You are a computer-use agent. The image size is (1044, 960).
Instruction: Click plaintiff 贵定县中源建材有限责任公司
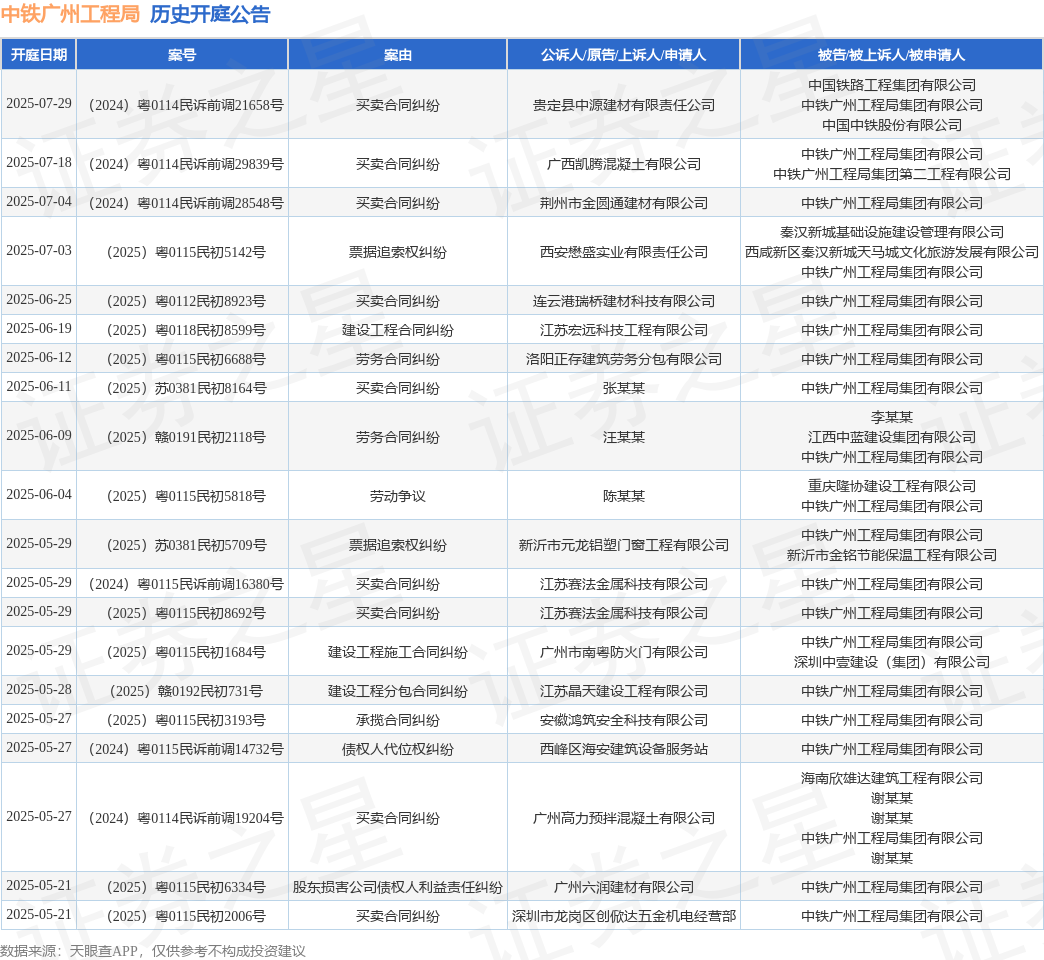pos(623,105)
